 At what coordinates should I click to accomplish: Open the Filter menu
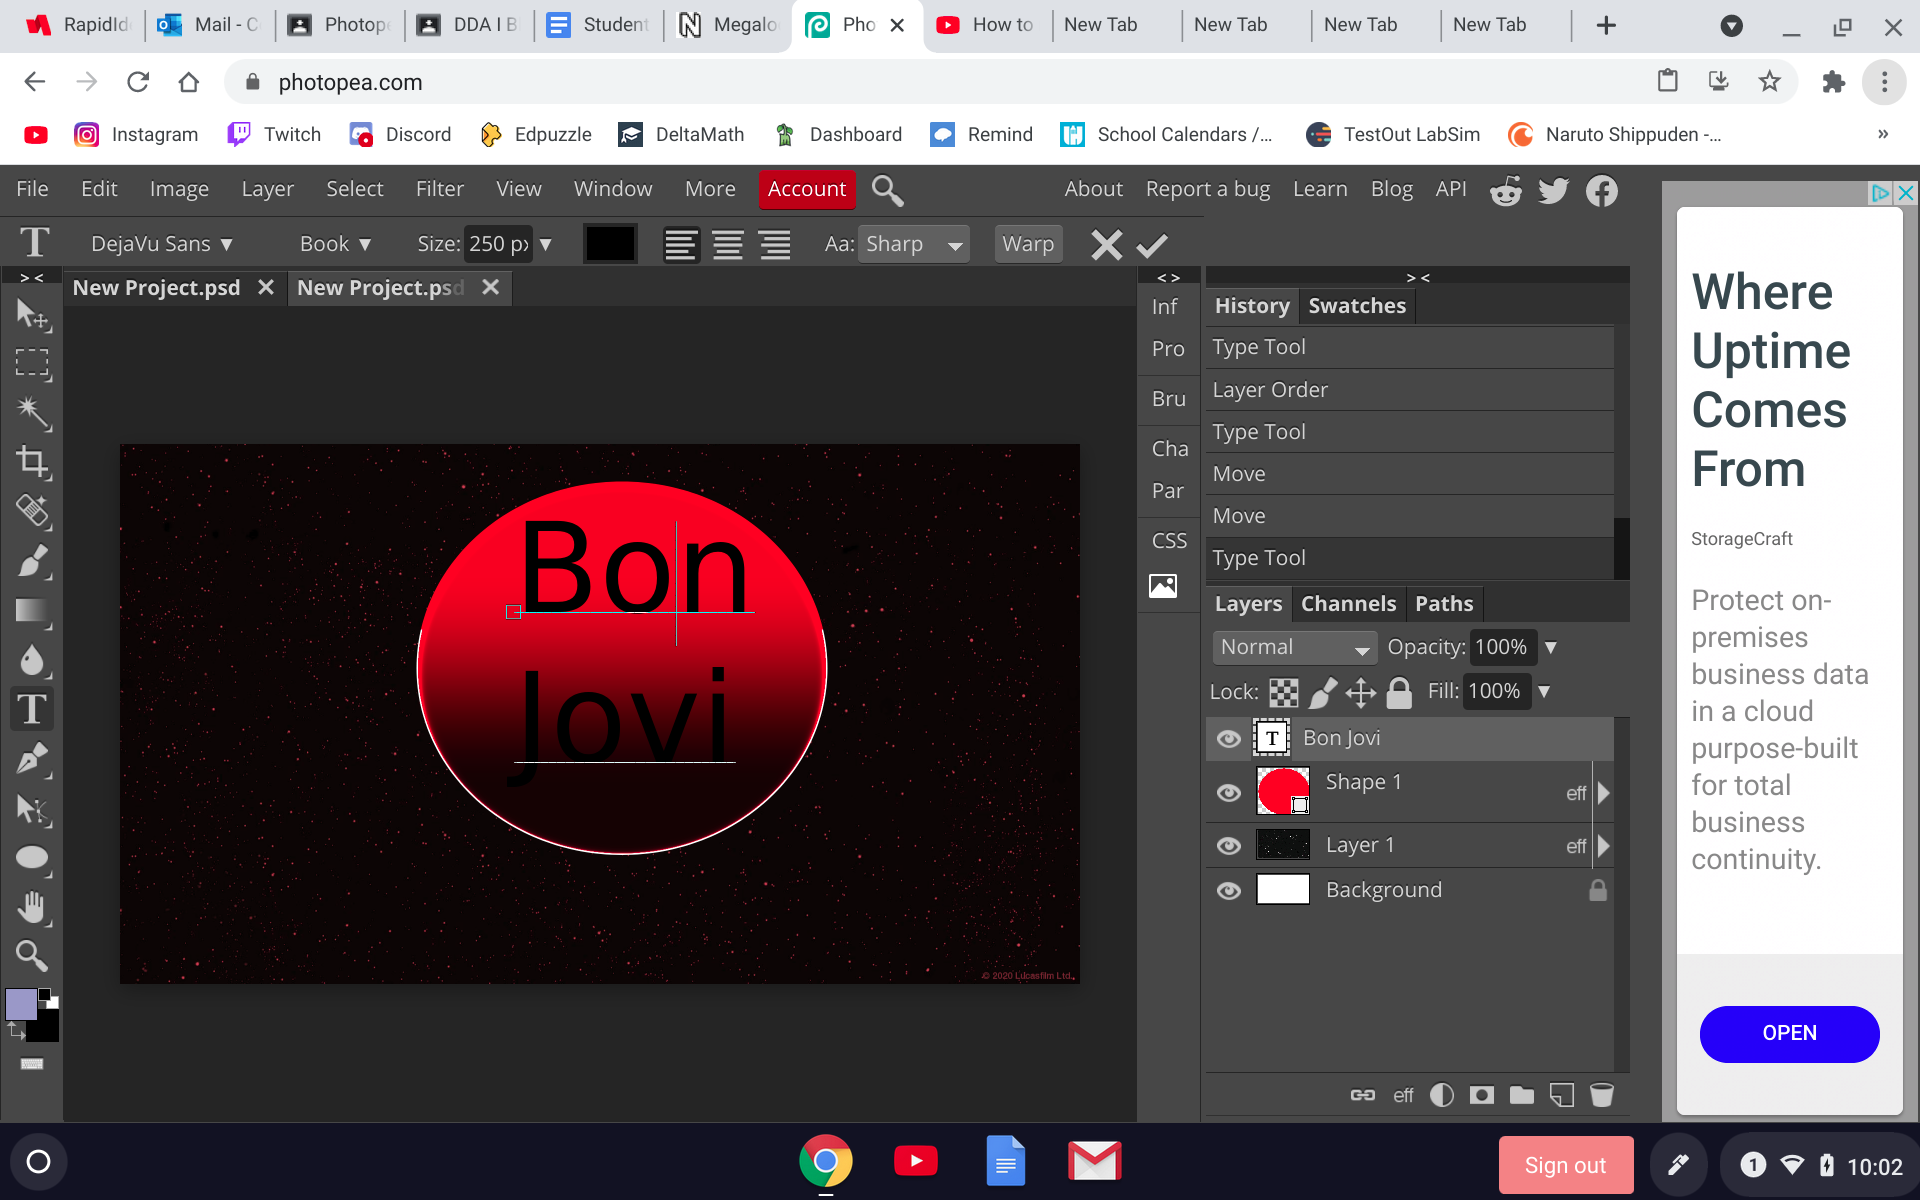(x=440, y=189)
